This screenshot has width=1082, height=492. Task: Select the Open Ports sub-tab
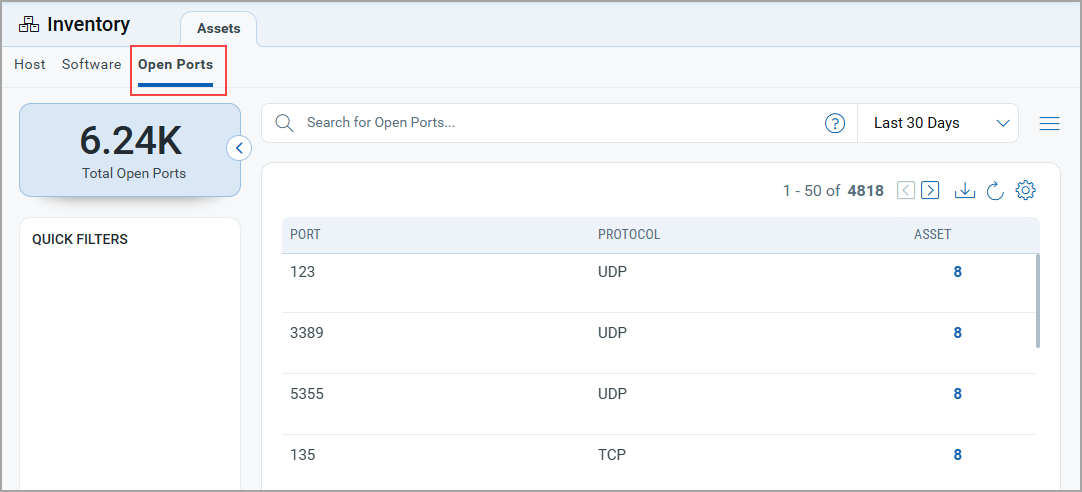pyautogui.click(x=175, y=65)
